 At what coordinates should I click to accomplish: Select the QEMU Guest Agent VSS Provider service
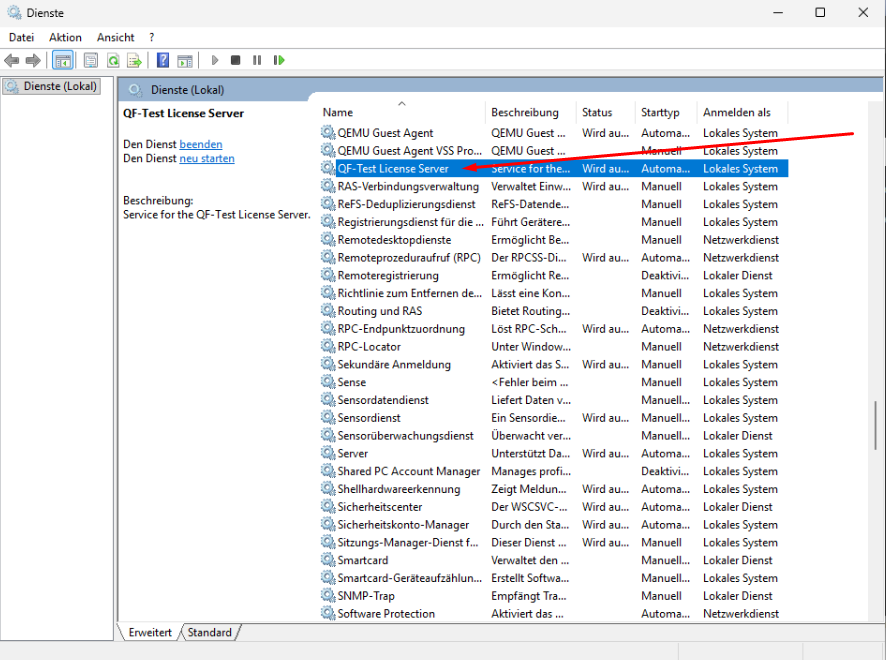410,151
